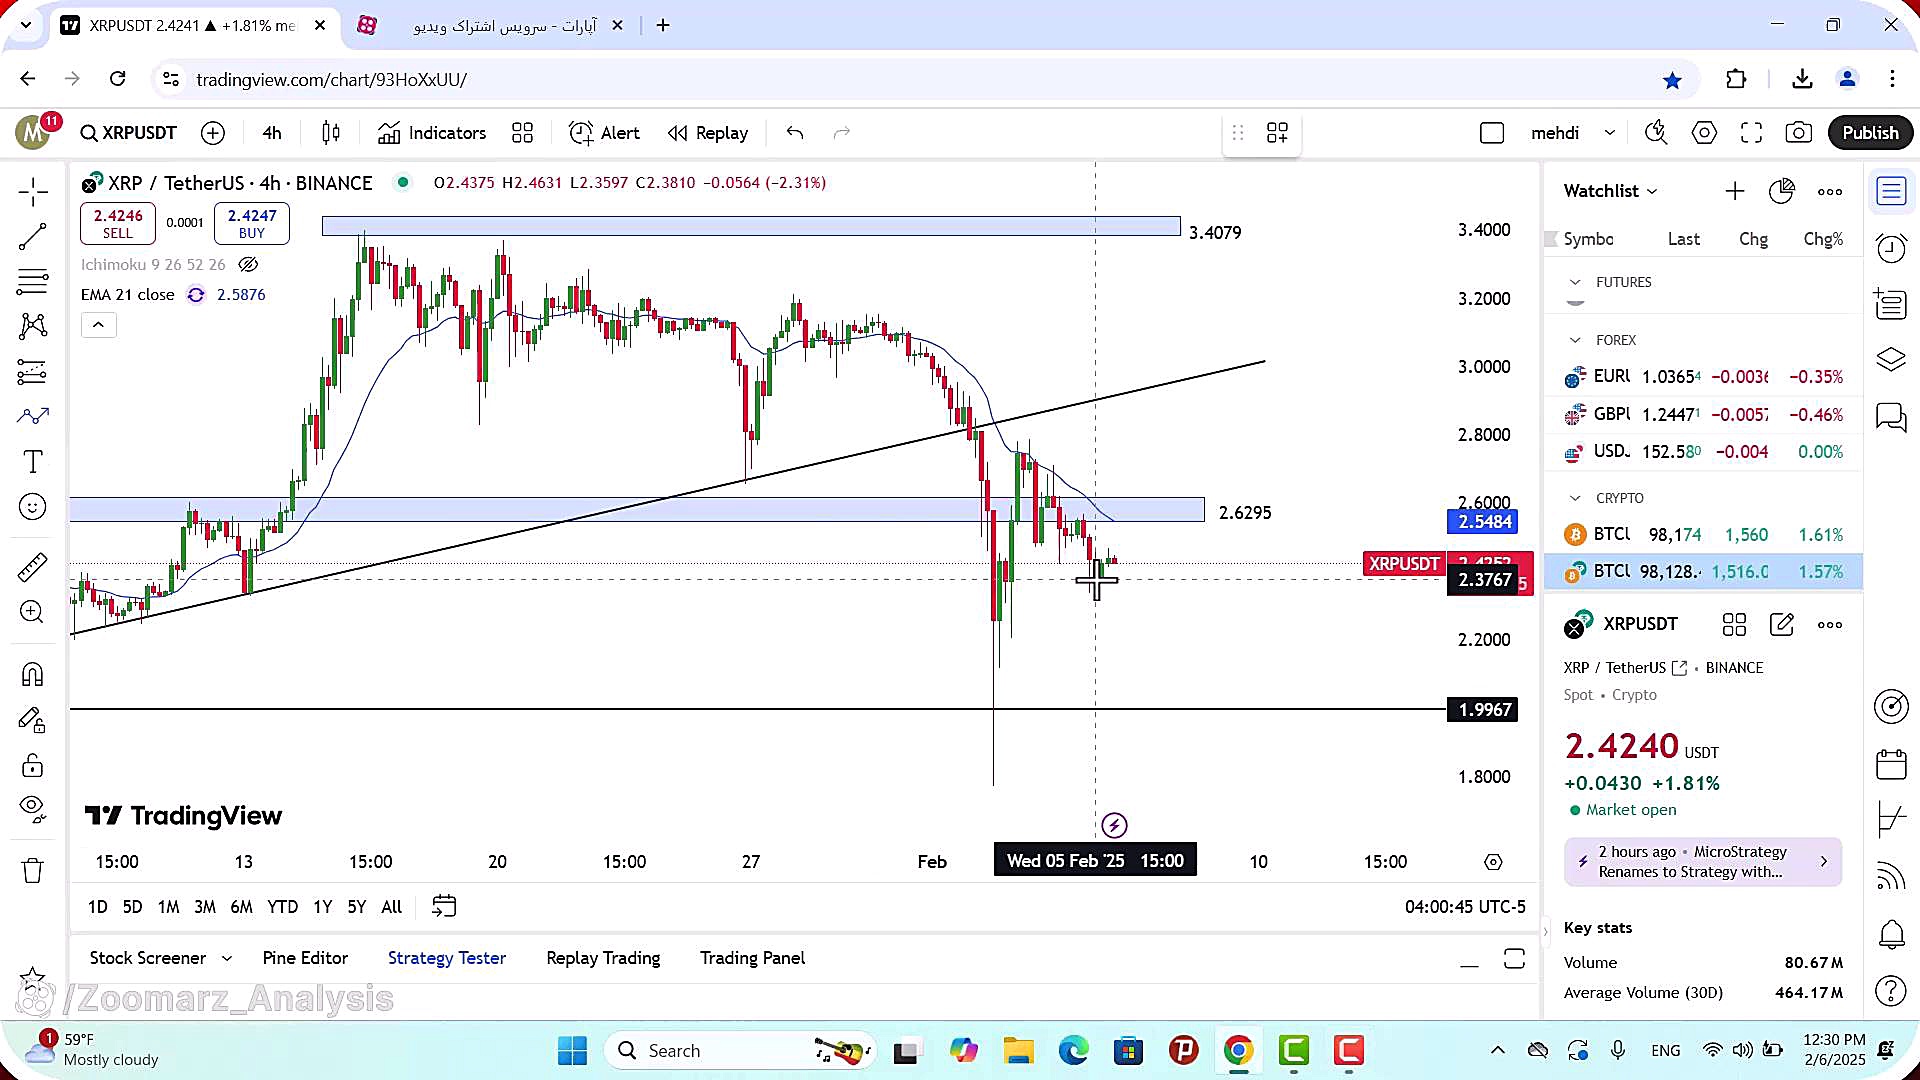Collapse the FUTURES watchlist section
The image size is (1920, 1080).
click(1575, 282)
